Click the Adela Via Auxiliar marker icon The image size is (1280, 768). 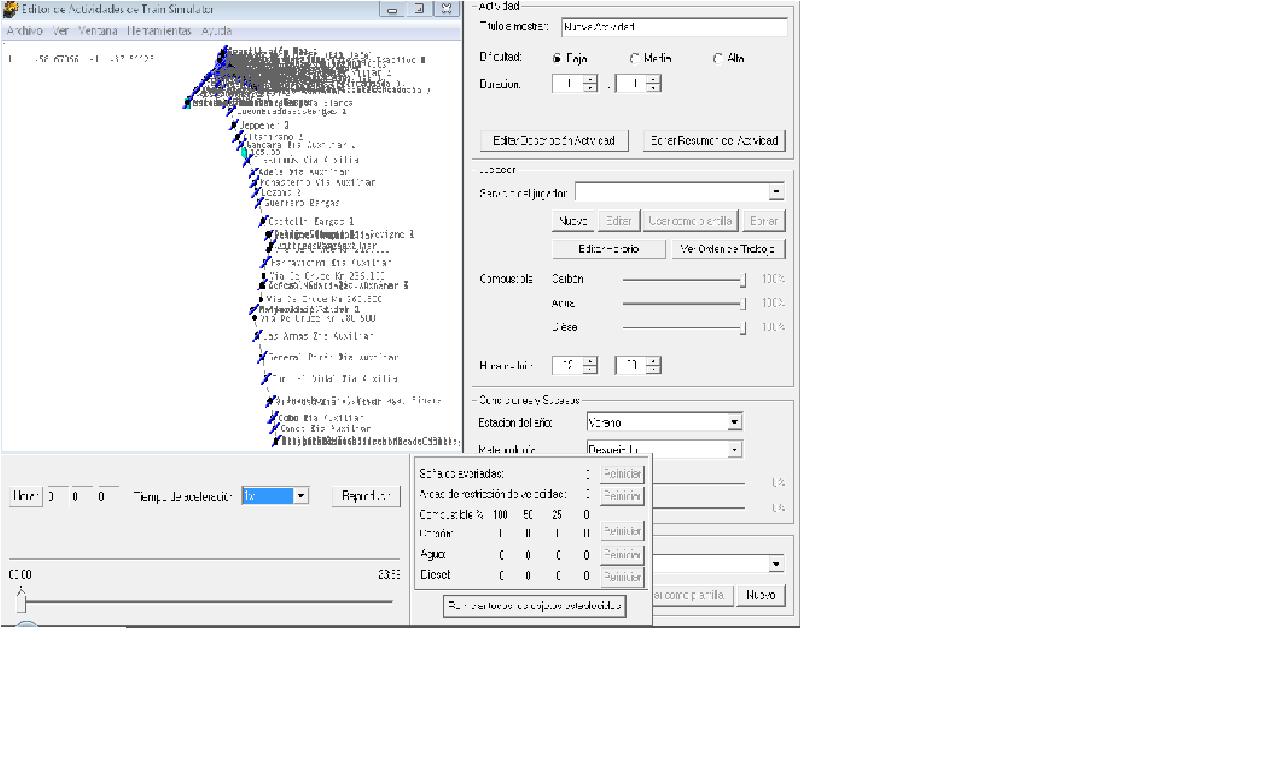(253, 173)
